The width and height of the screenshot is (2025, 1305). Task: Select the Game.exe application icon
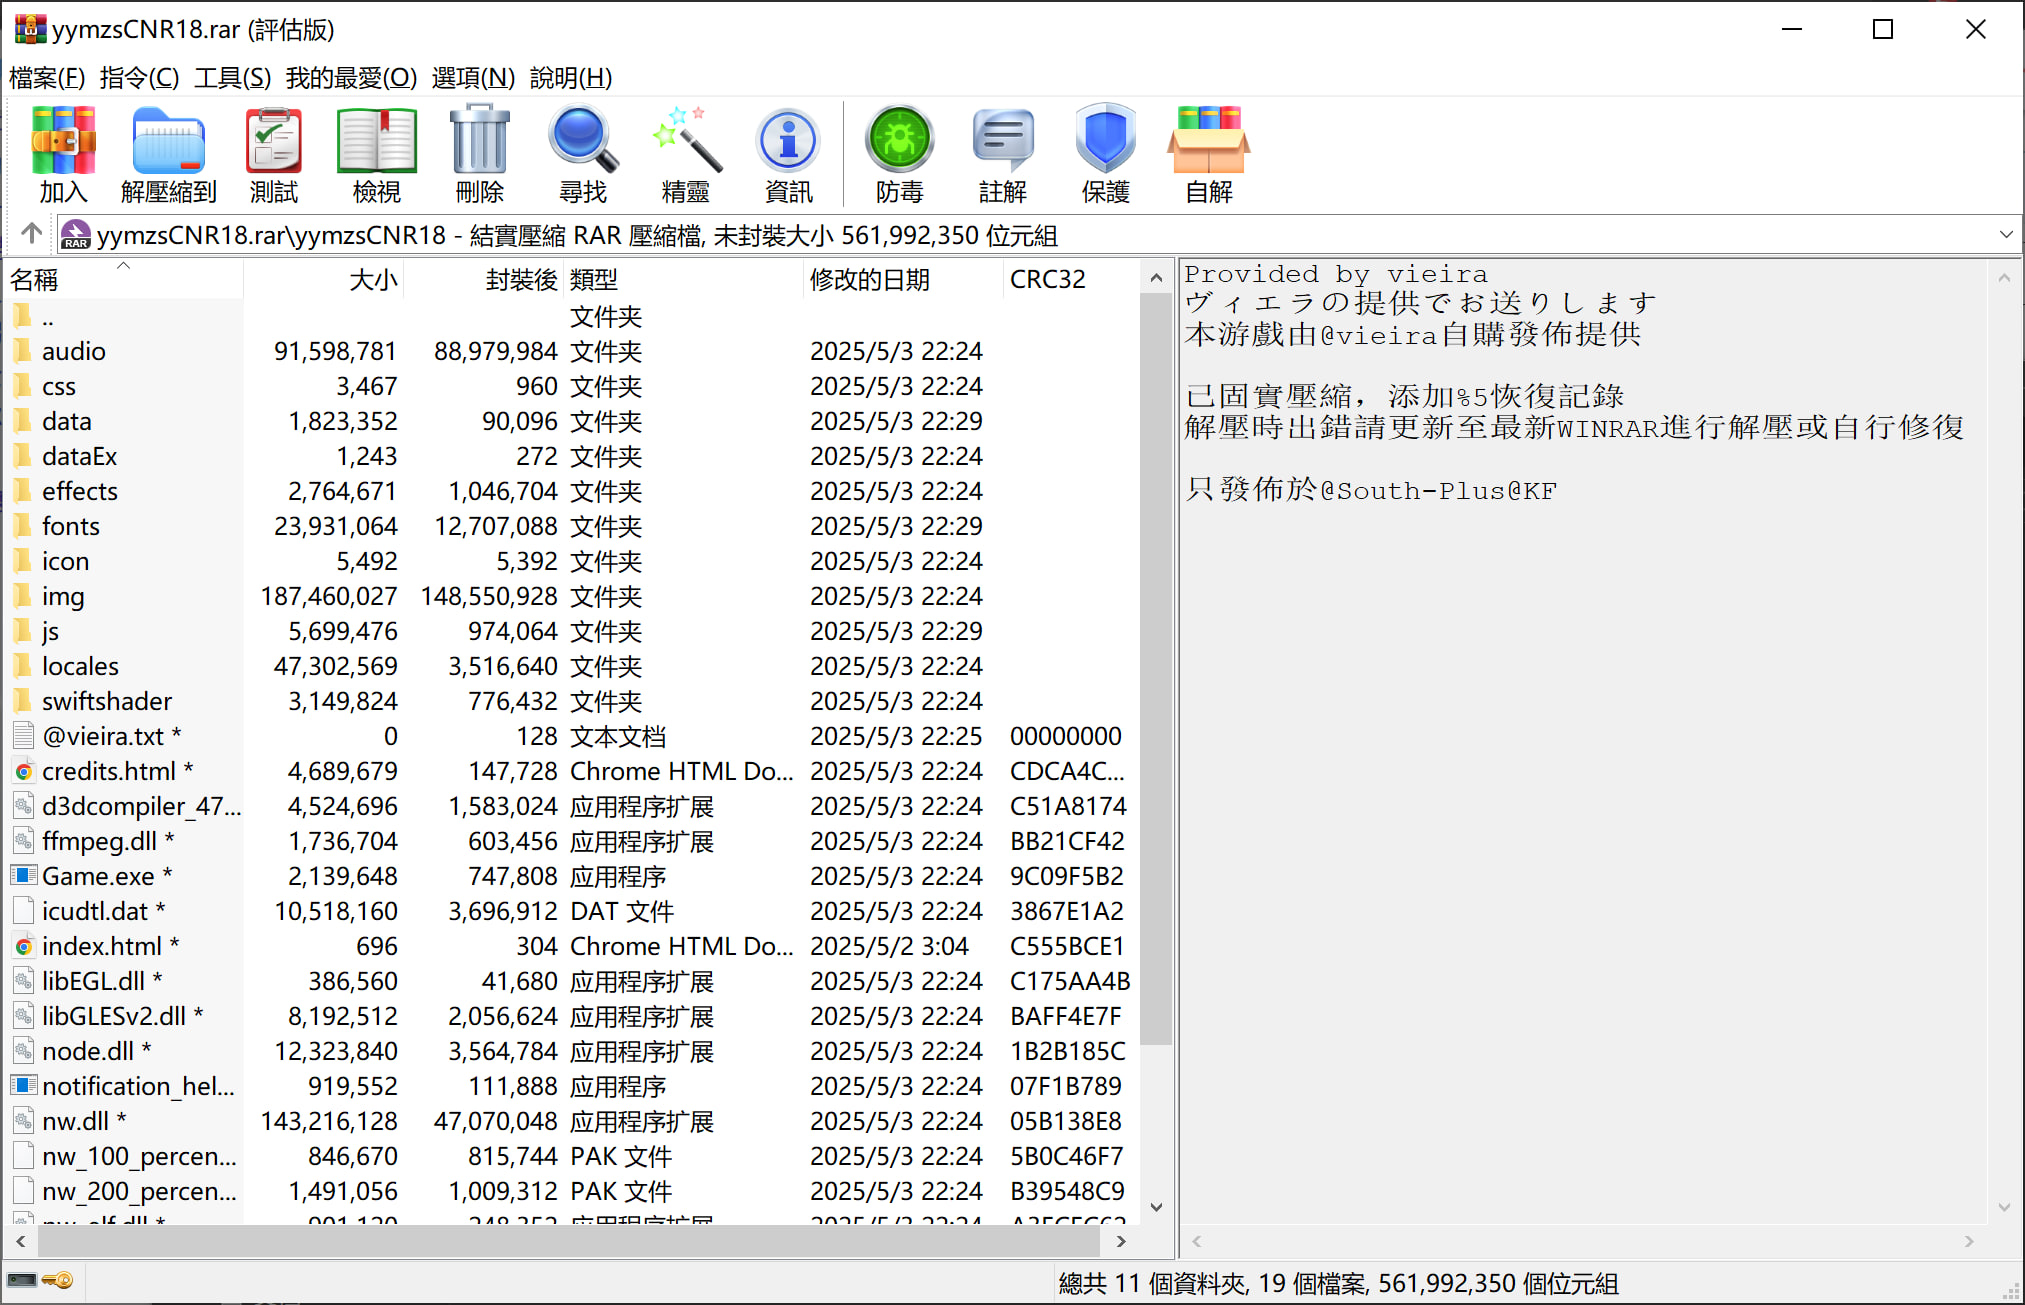(x=23, y=876)
